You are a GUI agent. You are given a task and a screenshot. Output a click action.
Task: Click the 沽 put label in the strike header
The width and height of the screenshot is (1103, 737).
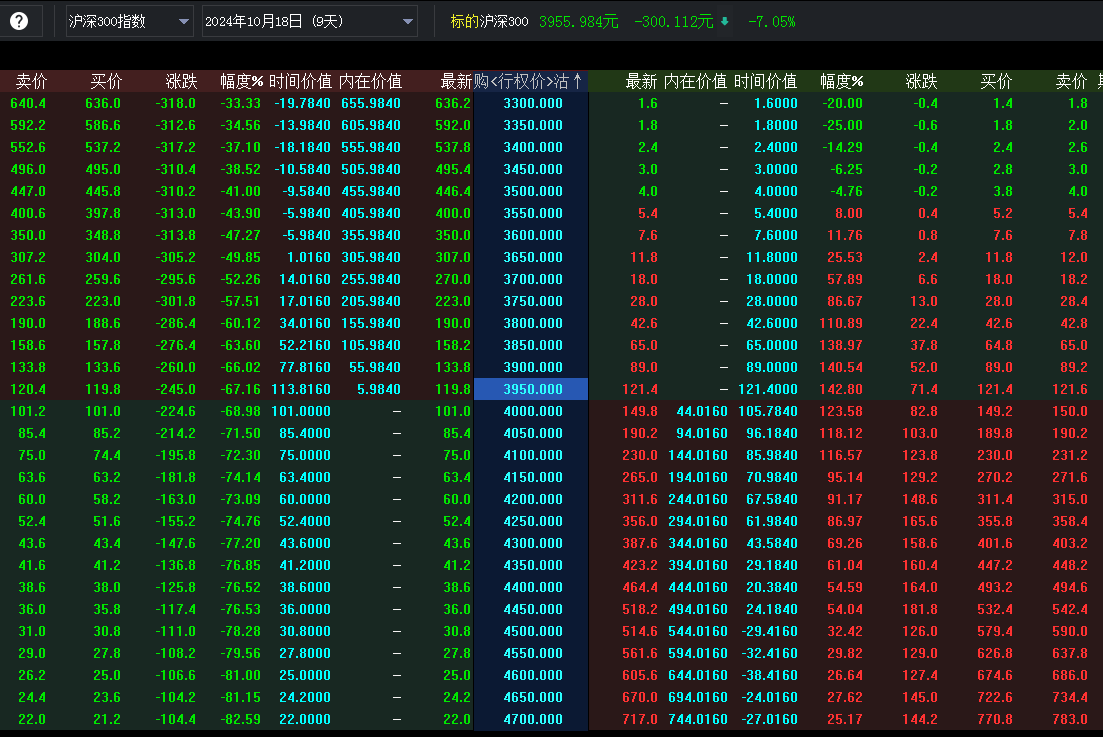click(x=561, y=82)
